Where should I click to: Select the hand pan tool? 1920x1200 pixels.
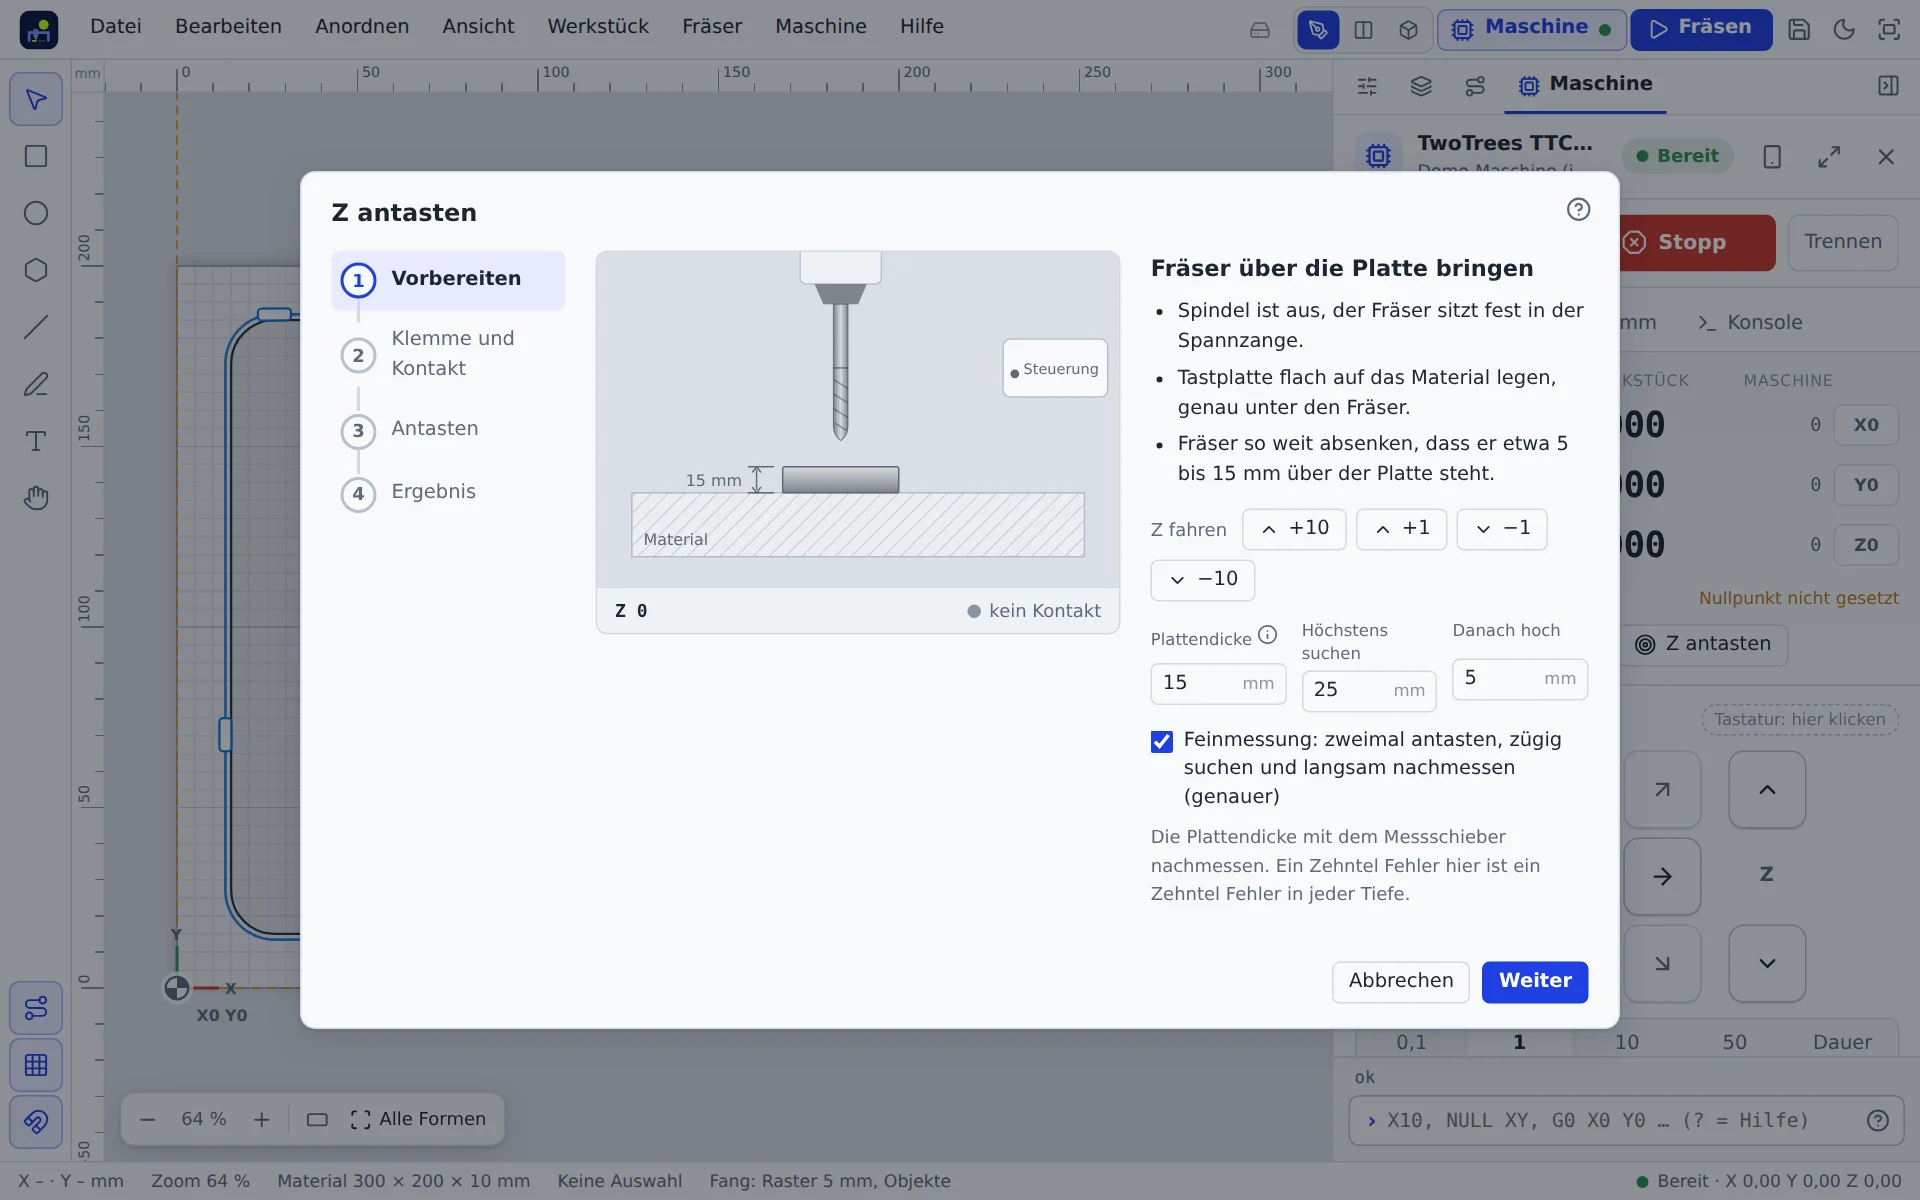(36, 498)
